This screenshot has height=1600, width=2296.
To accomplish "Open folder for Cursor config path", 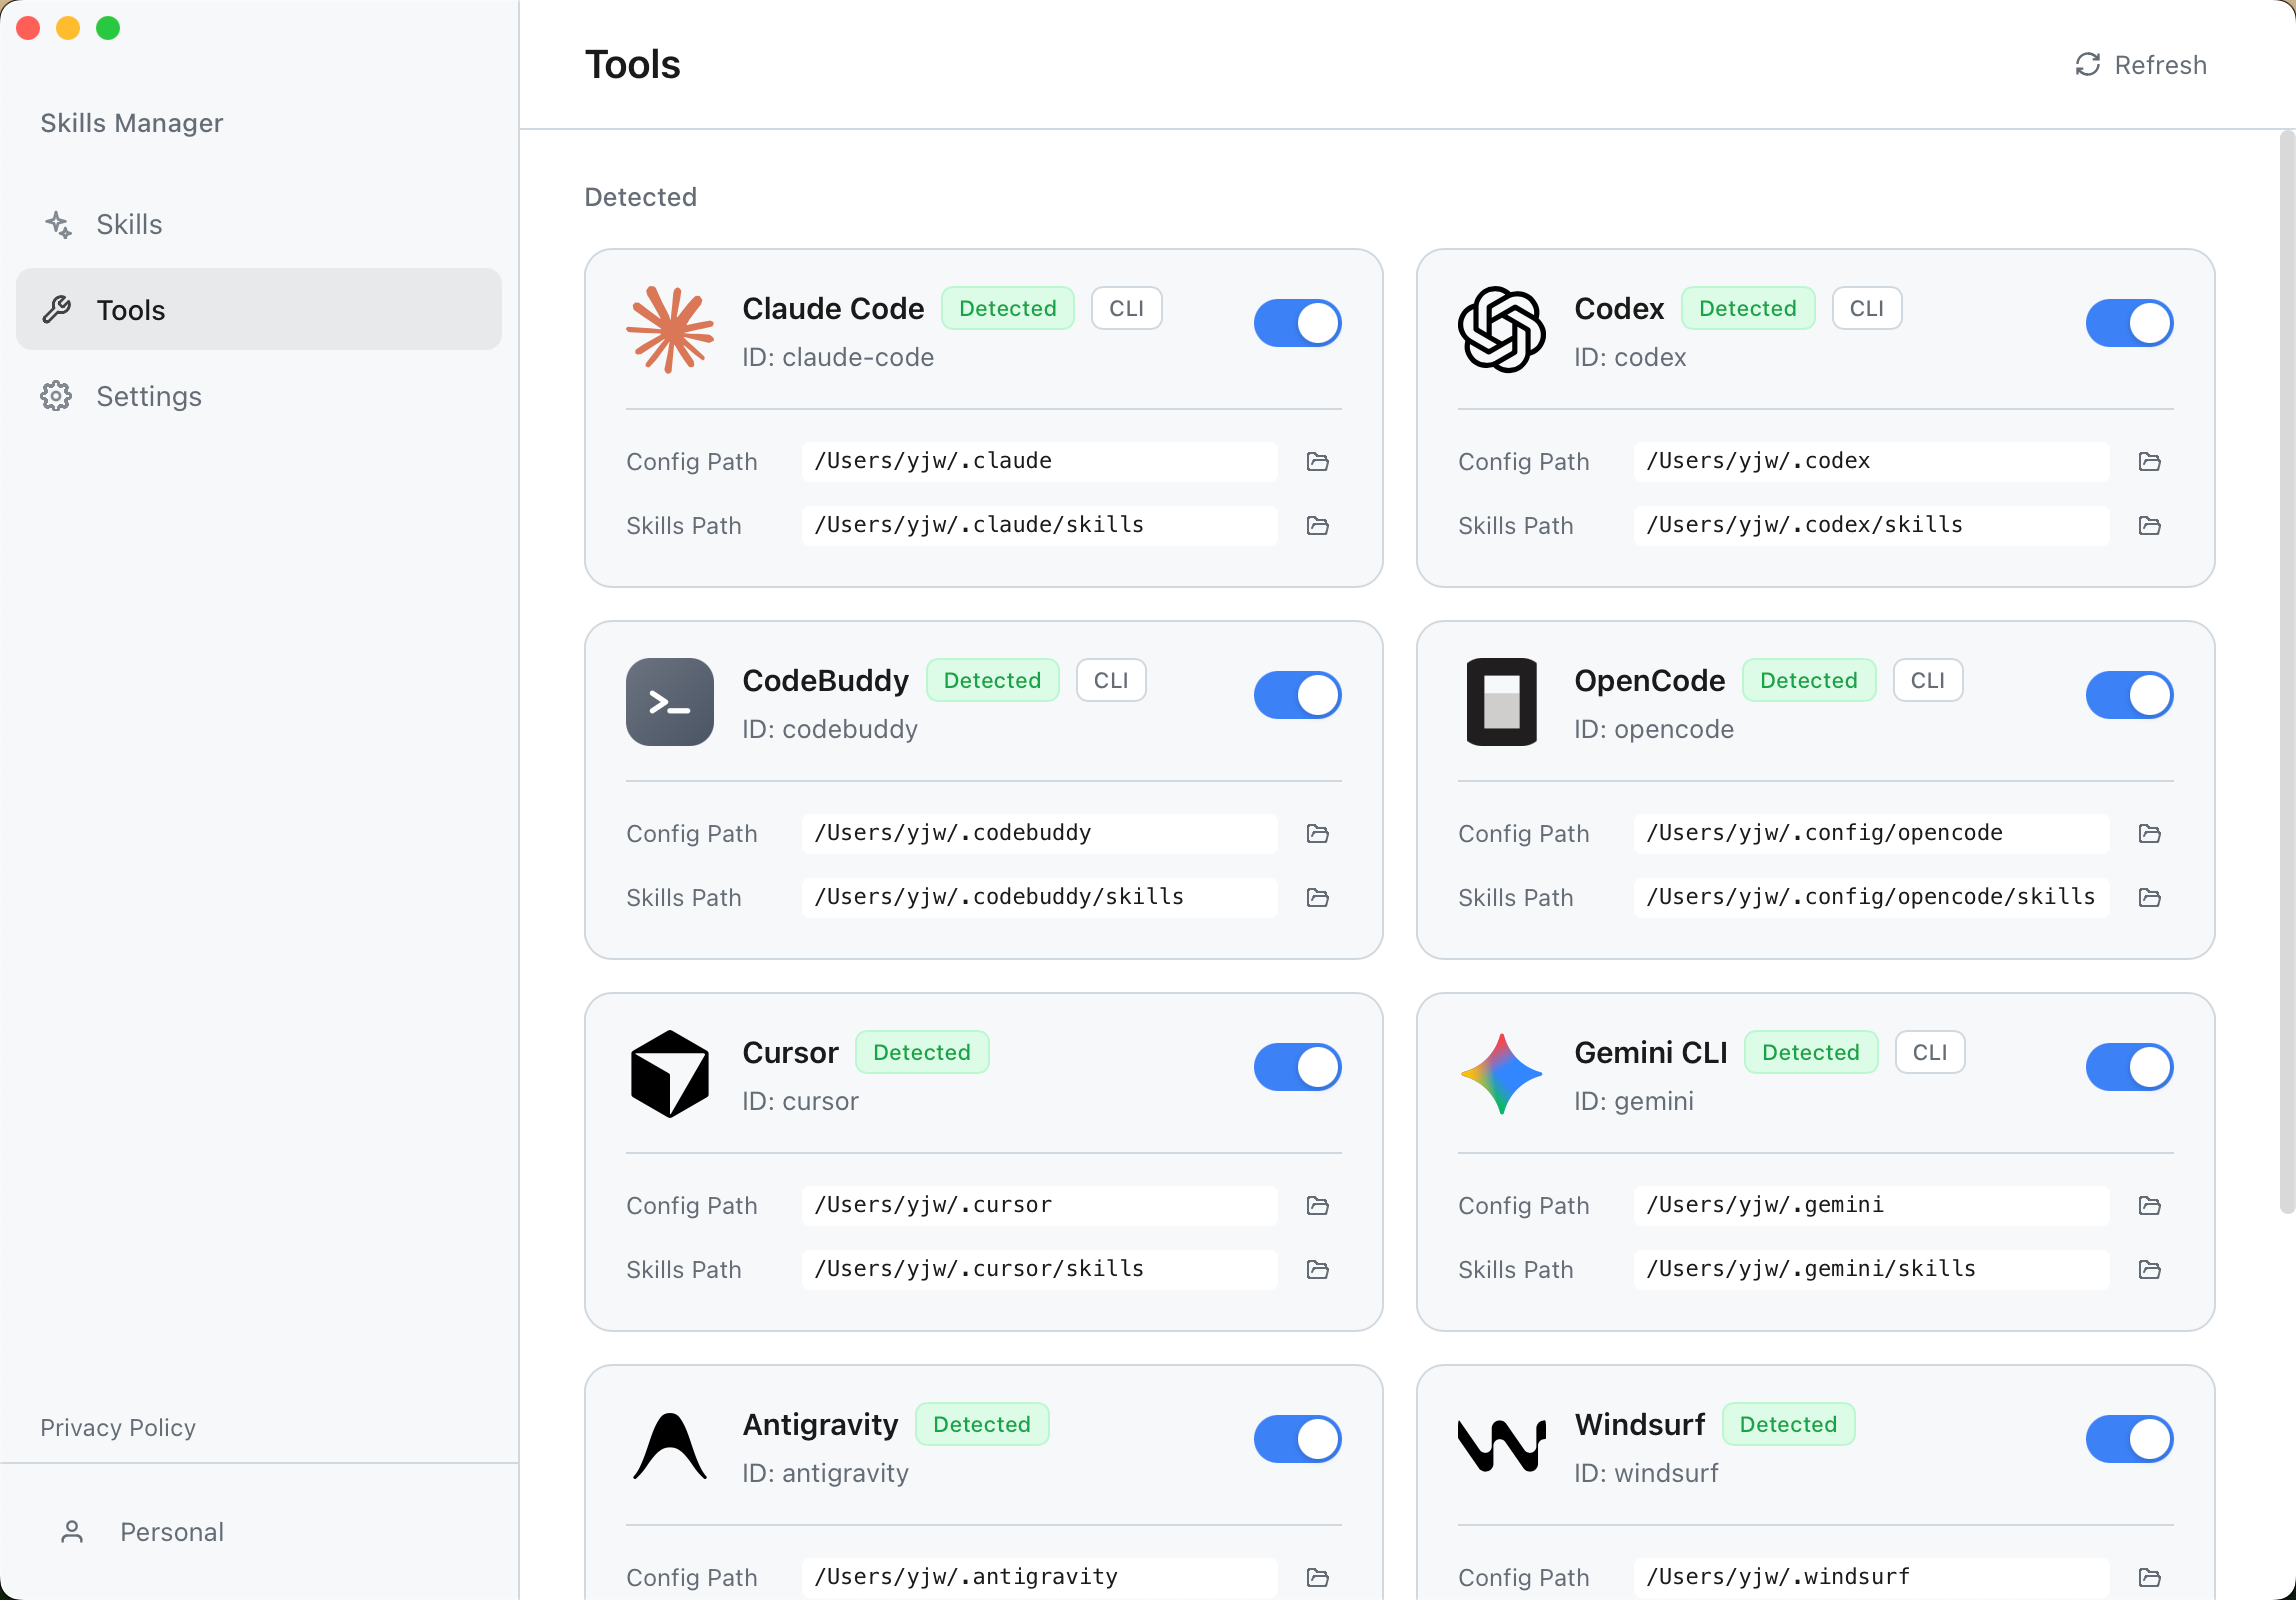I will (1317, 1205).
